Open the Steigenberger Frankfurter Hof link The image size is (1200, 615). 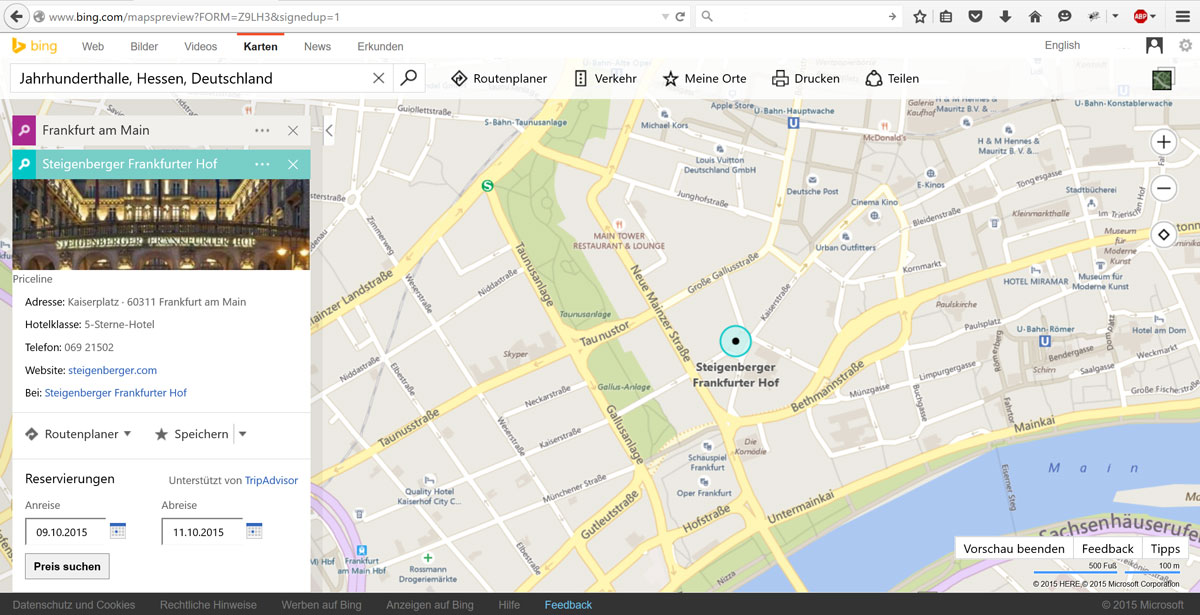tap(116, 393)
